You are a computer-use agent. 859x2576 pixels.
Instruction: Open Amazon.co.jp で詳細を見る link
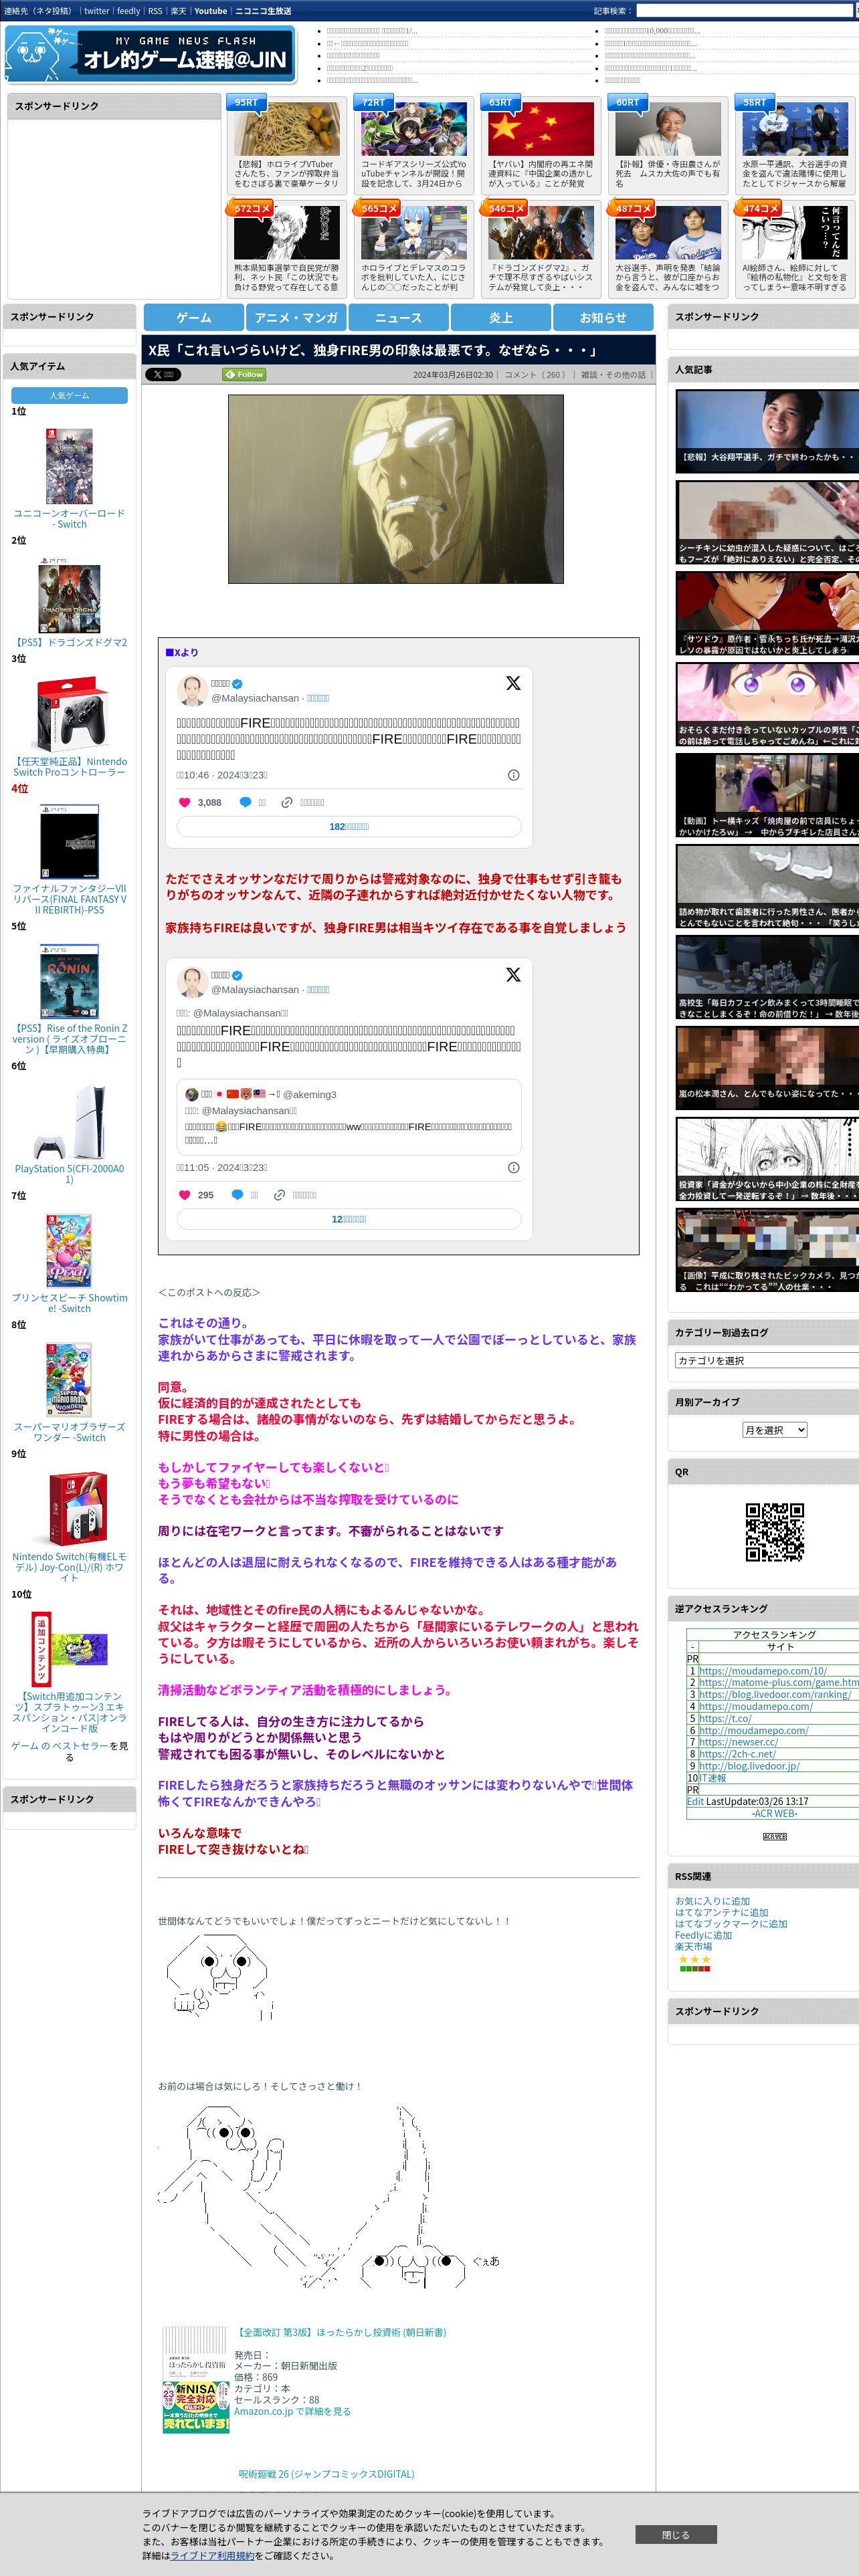coord(292,2411)
